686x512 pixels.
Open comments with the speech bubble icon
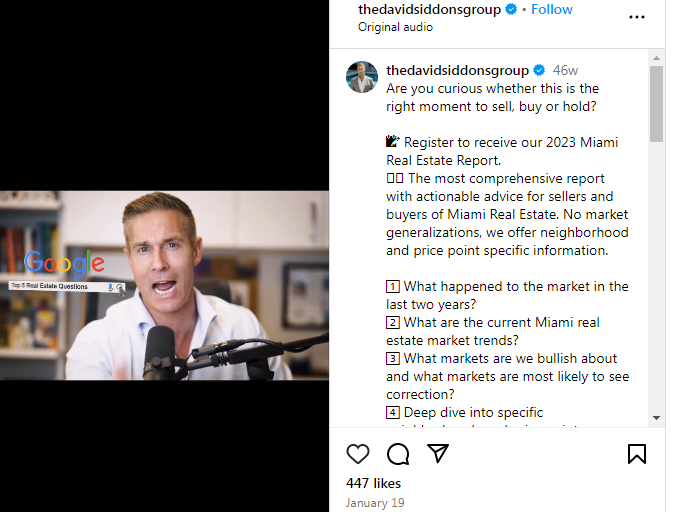pos(398,454)
